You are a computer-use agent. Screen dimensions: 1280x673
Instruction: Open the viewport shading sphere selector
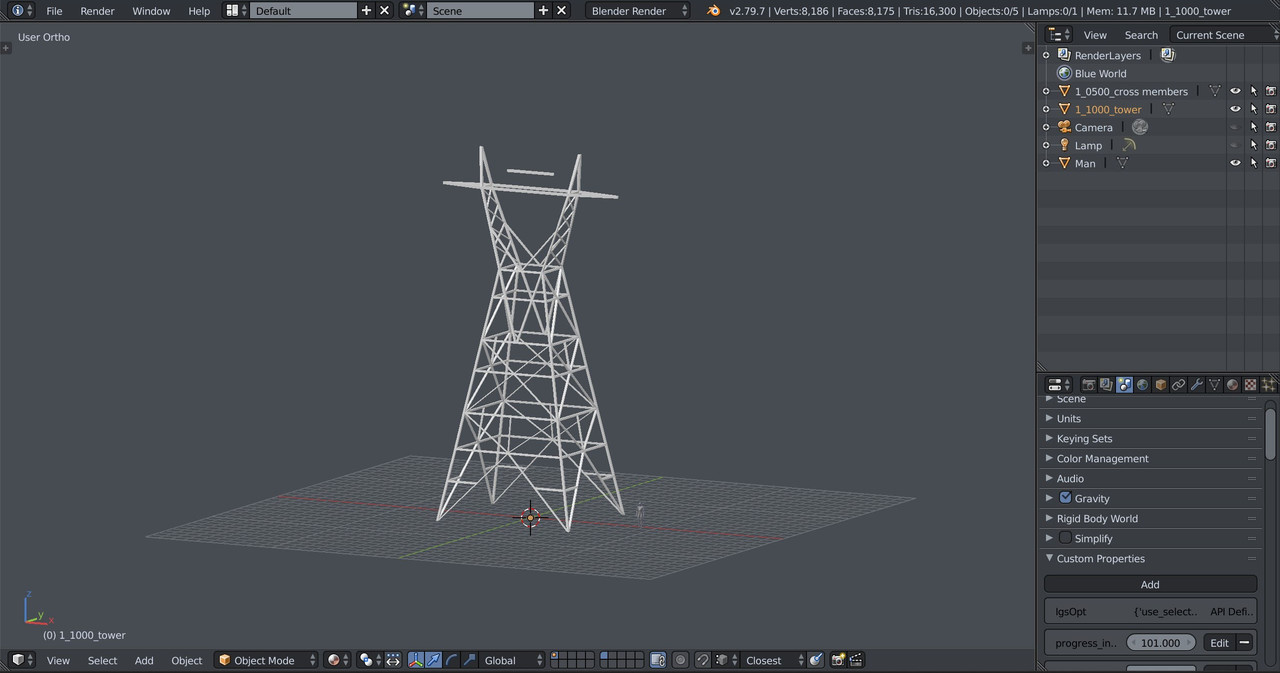tap(338, 660)
